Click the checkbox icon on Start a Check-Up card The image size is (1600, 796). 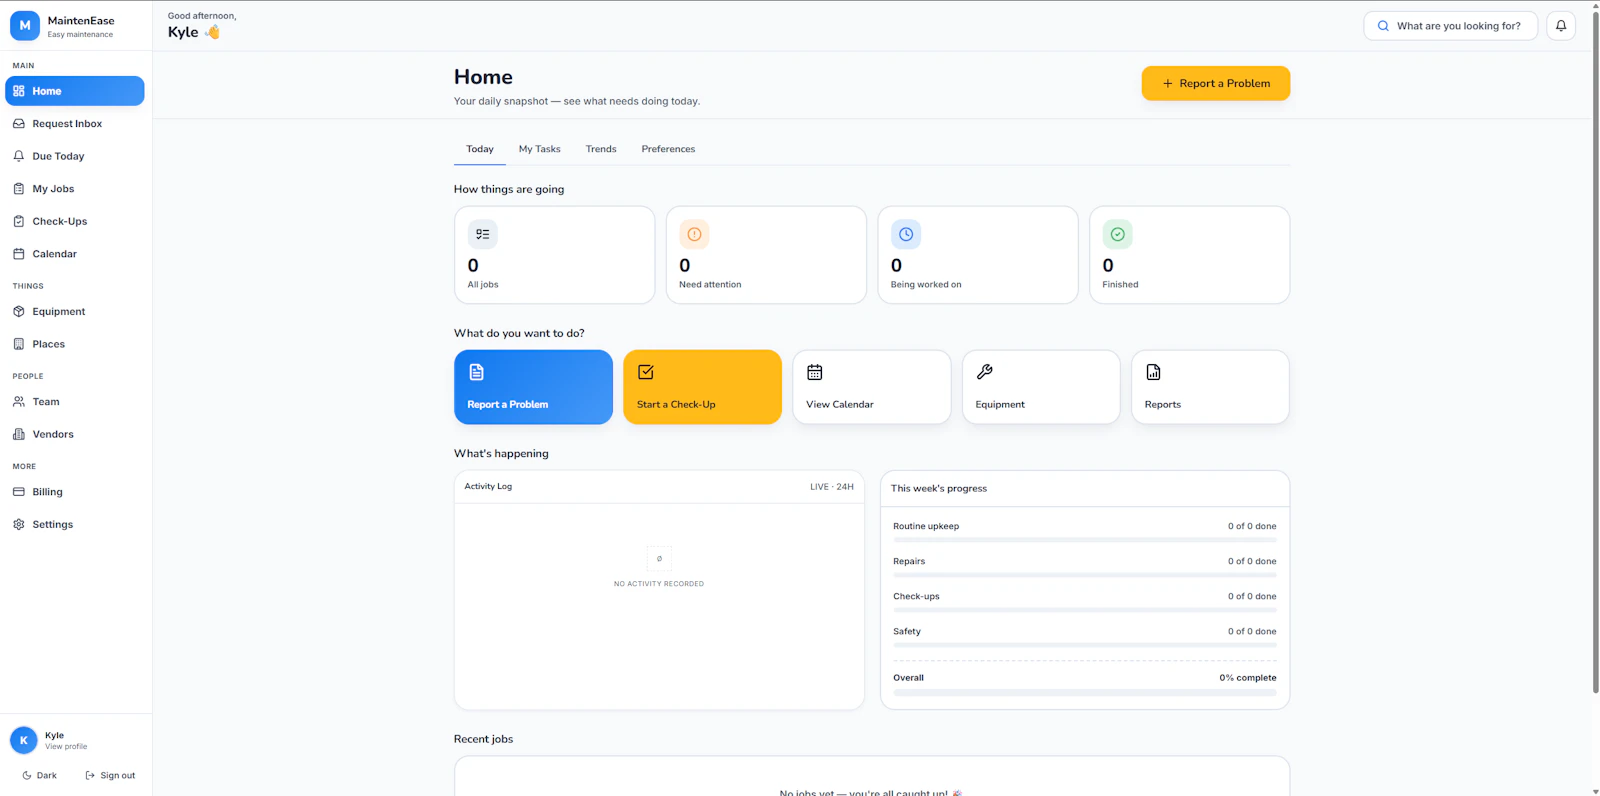pos(646,372)
